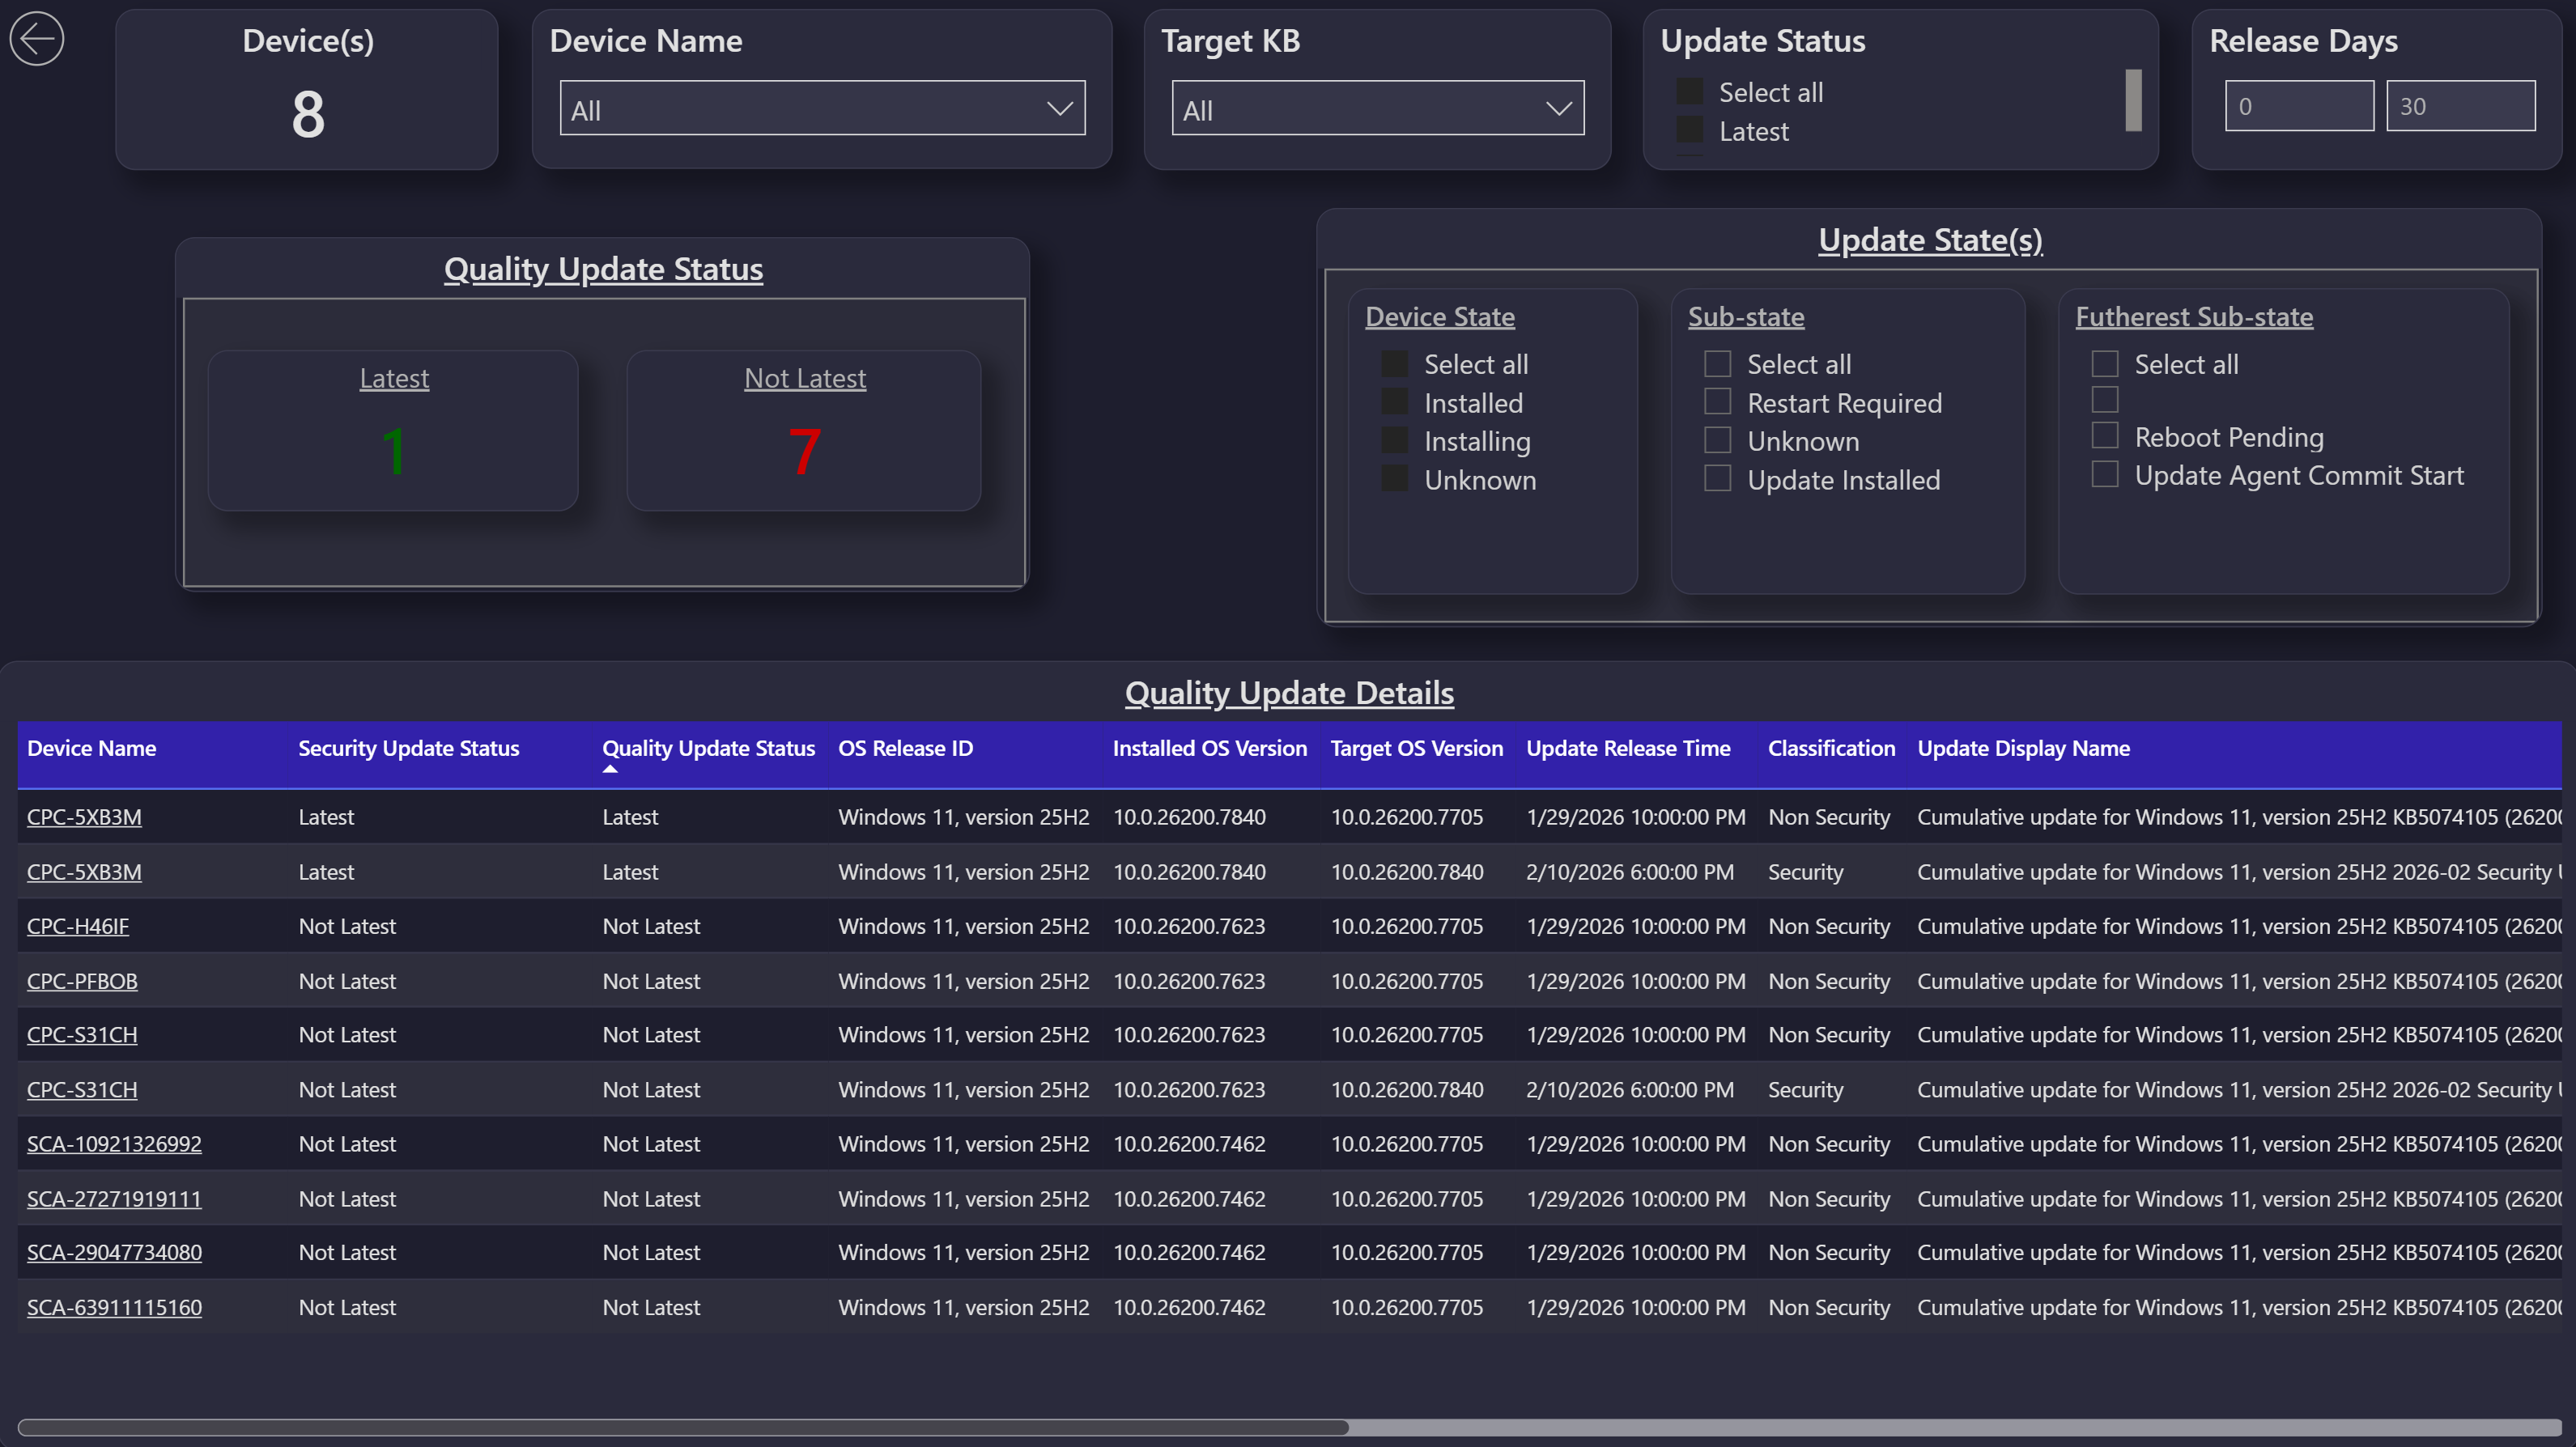Image resolution: width=2576 pixels, height=1447 pixels.
Task: Click Security classification in second CPC-5XB3M row
Action: tap(1805, 872)
